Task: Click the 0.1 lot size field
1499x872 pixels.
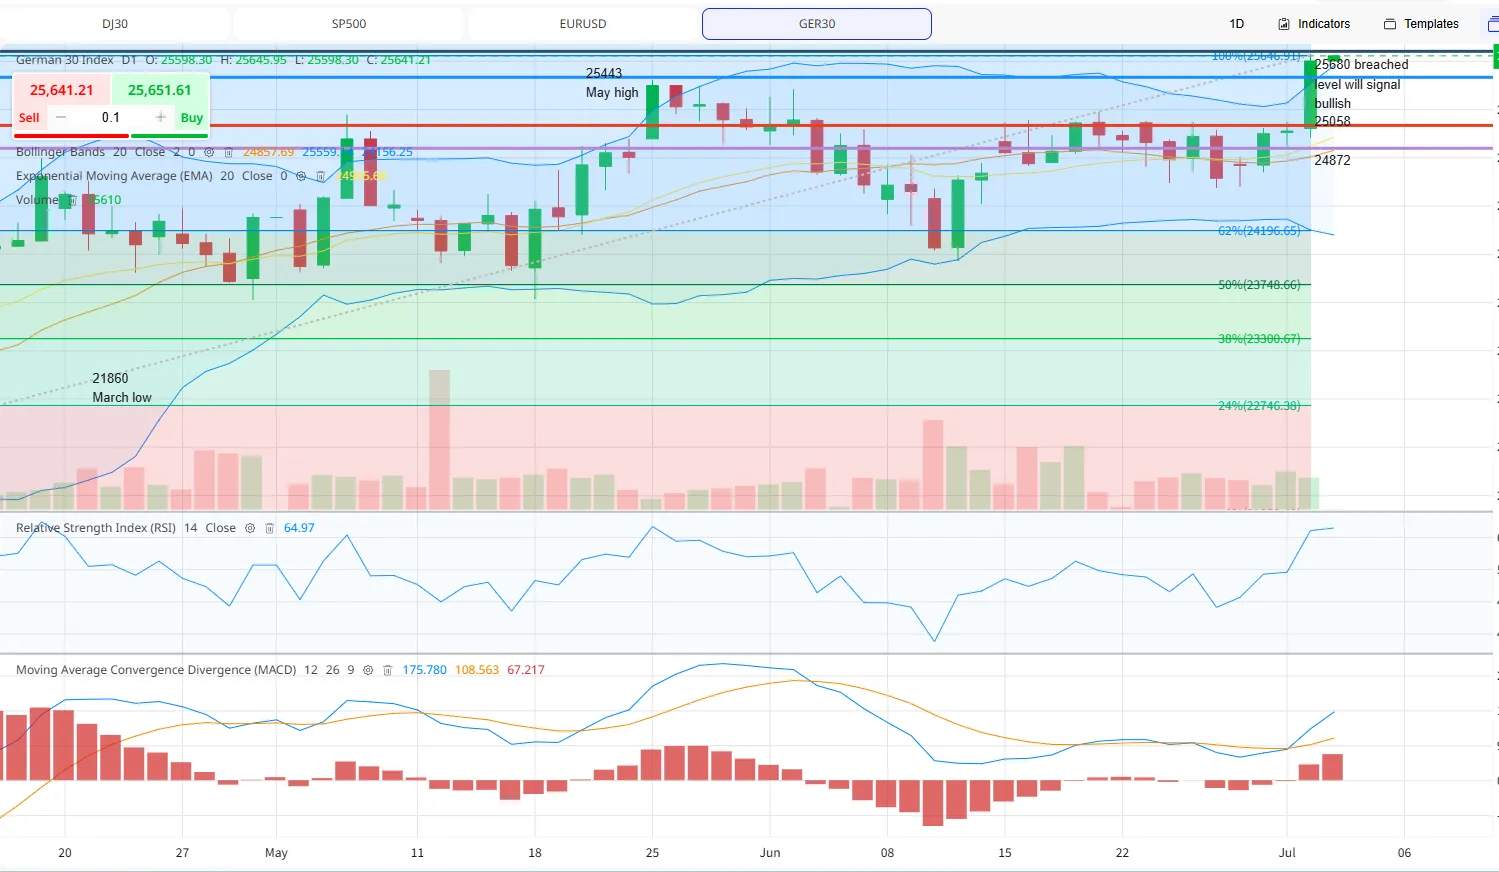Action: click(111, 117)
